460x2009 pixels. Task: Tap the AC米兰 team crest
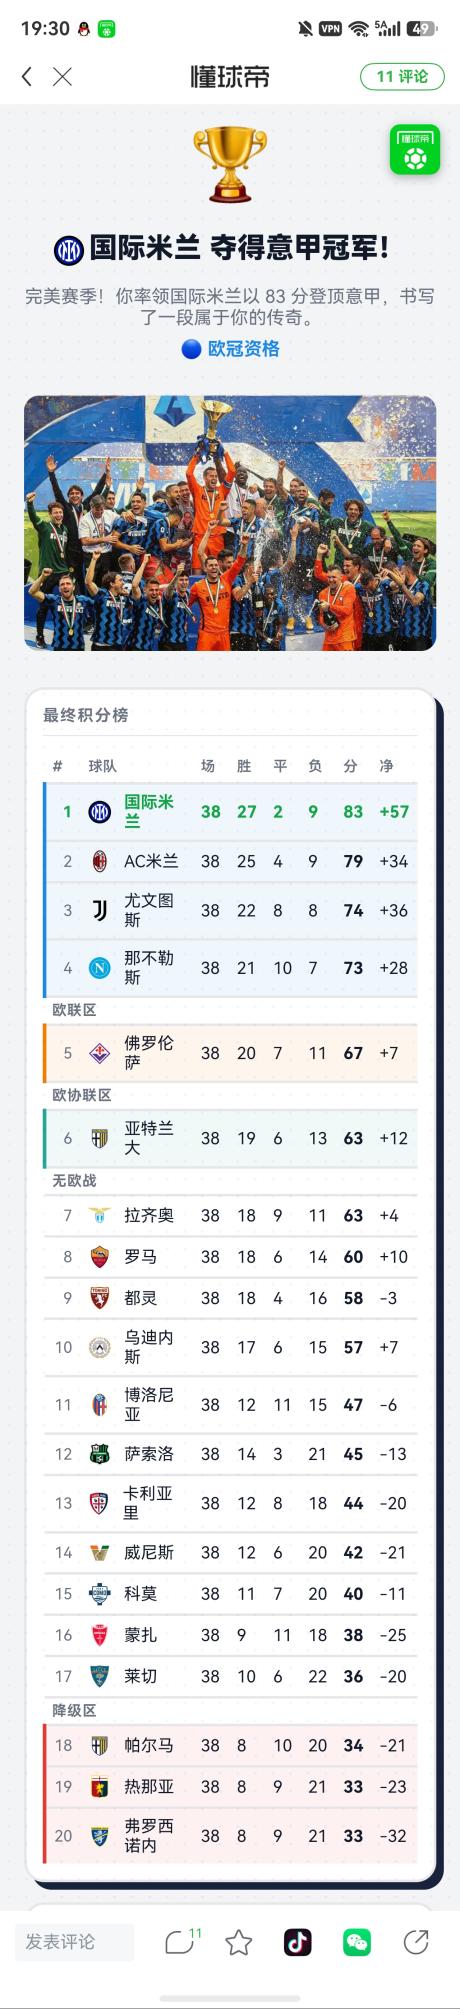click(99, 861)
